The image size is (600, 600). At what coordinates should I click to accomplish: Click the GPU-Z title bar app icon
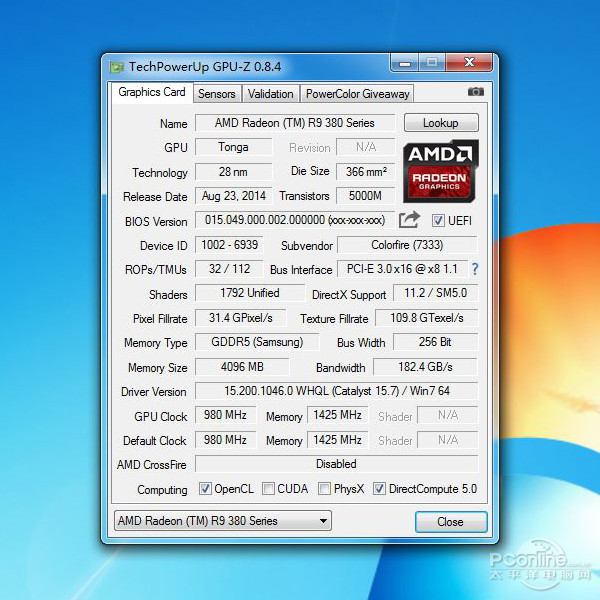[x=116, y=67]
